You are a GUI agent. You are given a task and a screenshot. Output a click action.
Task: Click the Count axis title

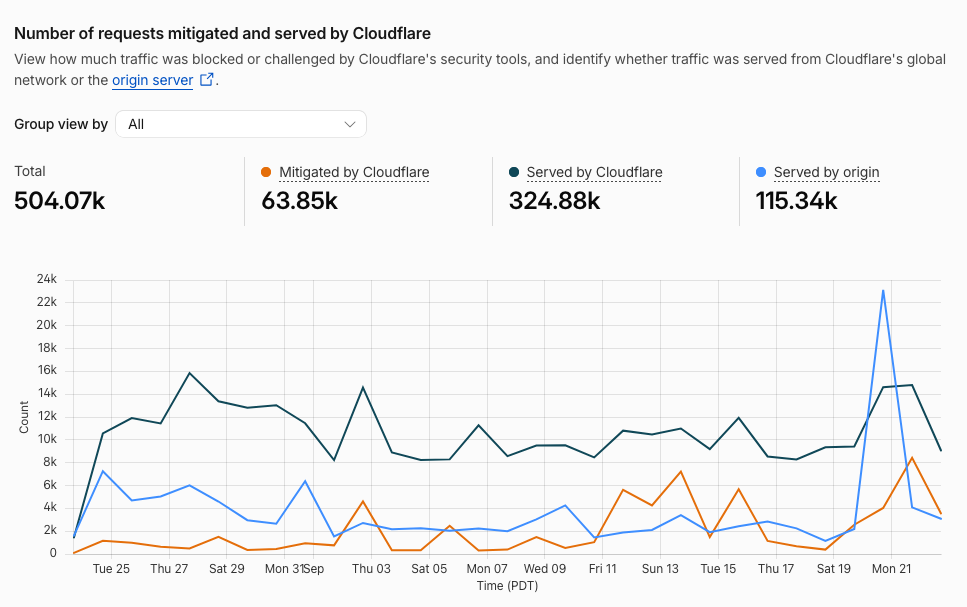(24, 418)
